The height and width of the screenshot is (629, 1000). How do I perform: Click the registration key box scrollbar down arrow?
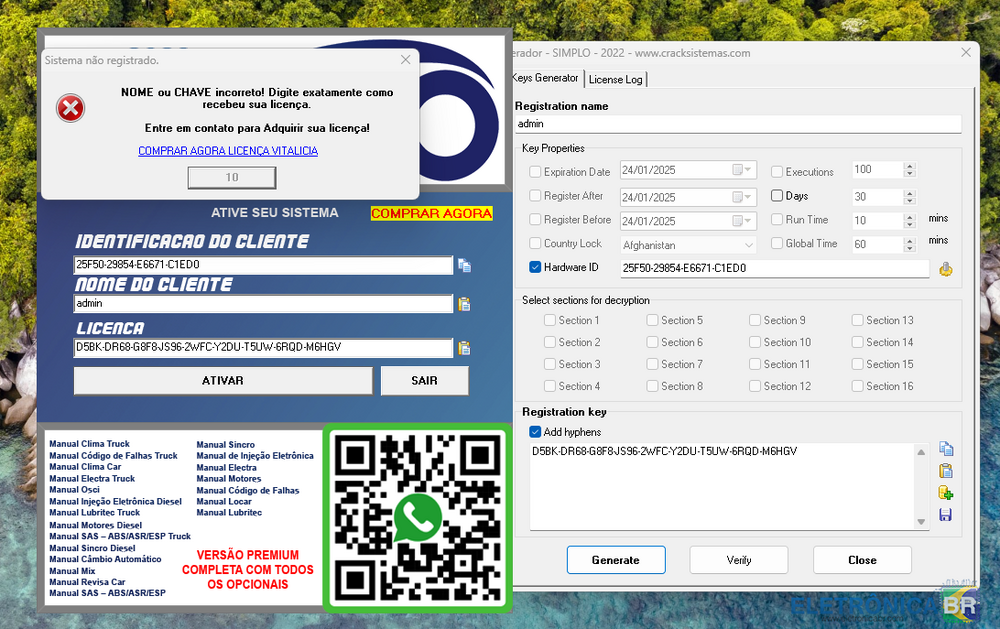pyautogui.click(x=922, y=522)
